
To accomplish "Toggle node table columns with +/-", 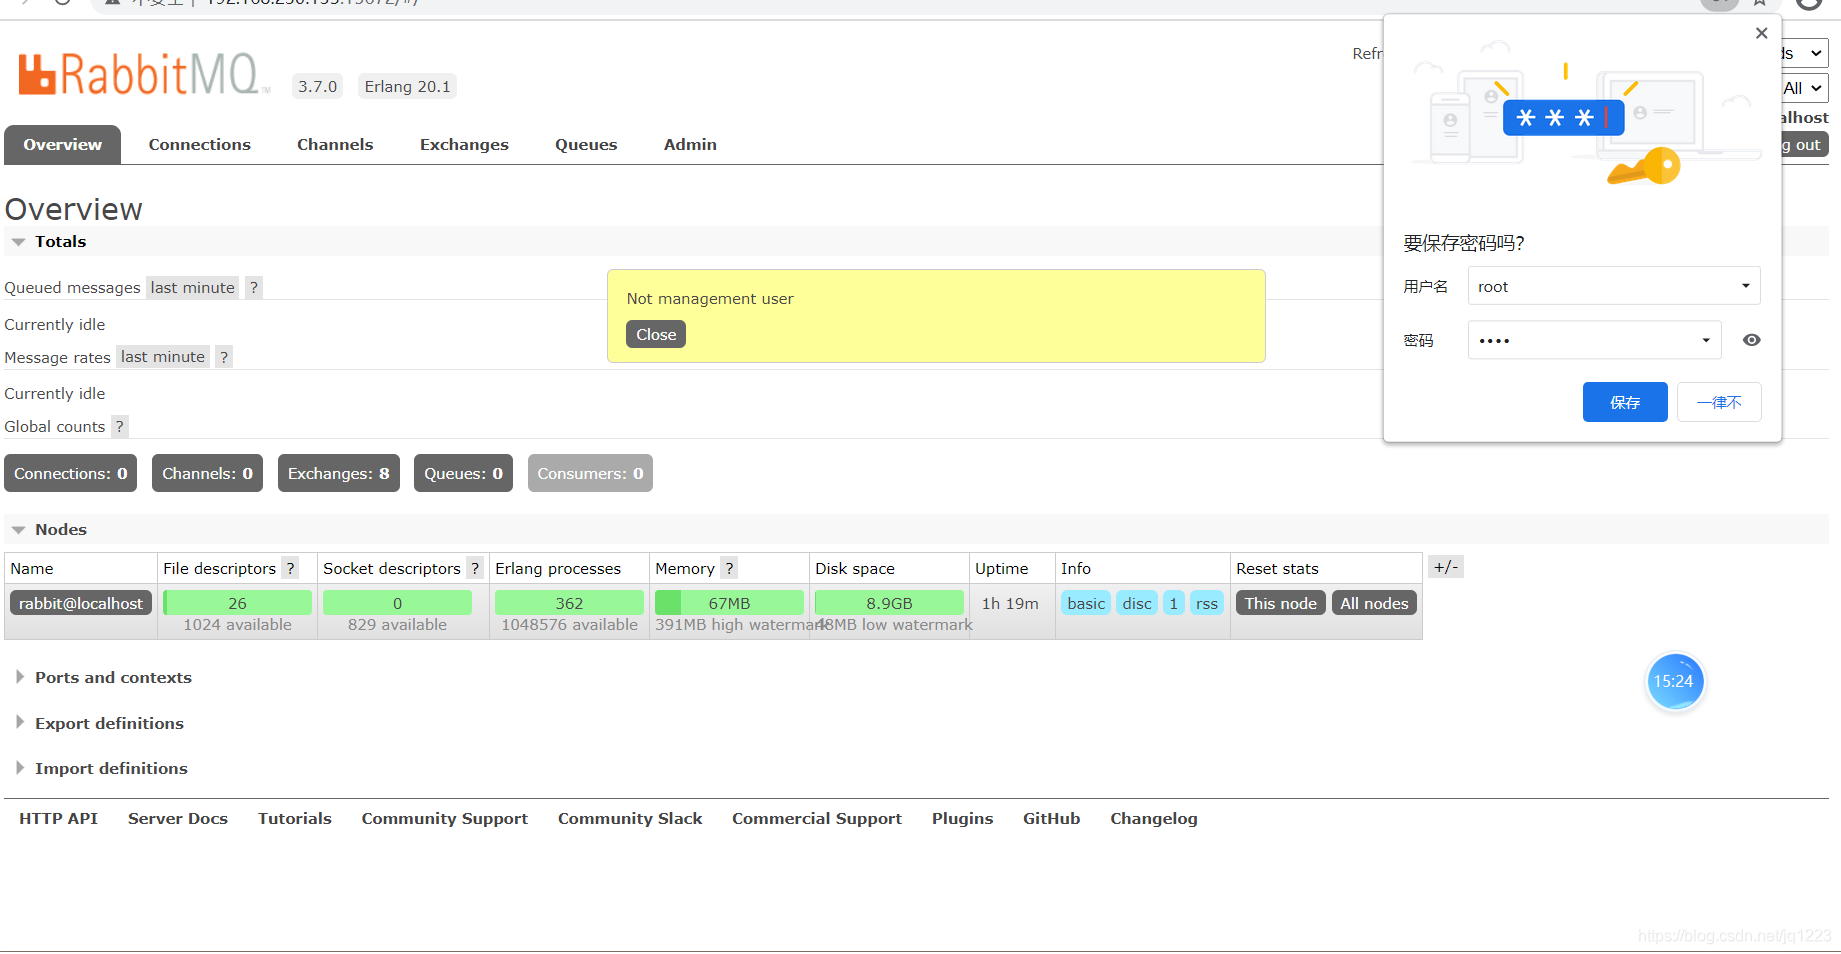I will pos(1446,567).
